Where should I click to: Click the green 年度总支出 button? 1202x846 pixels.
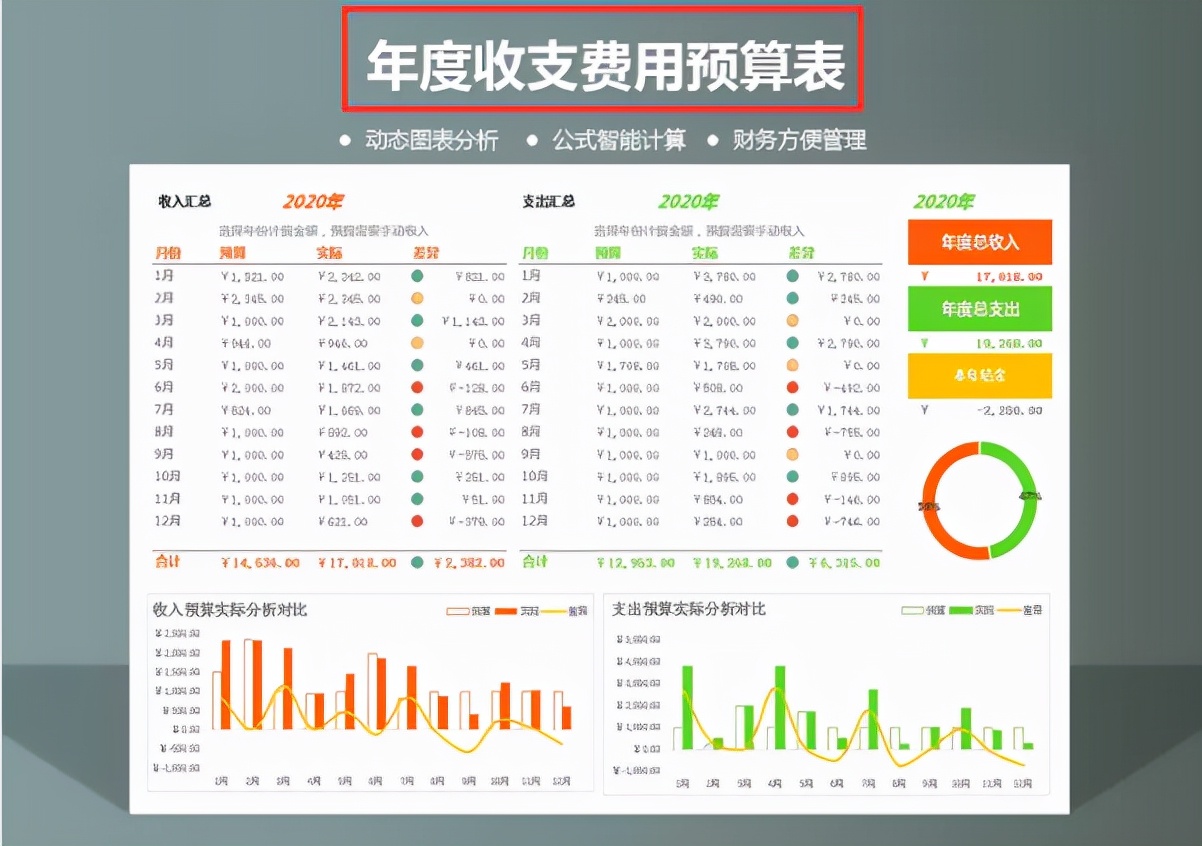coord(978,309)
